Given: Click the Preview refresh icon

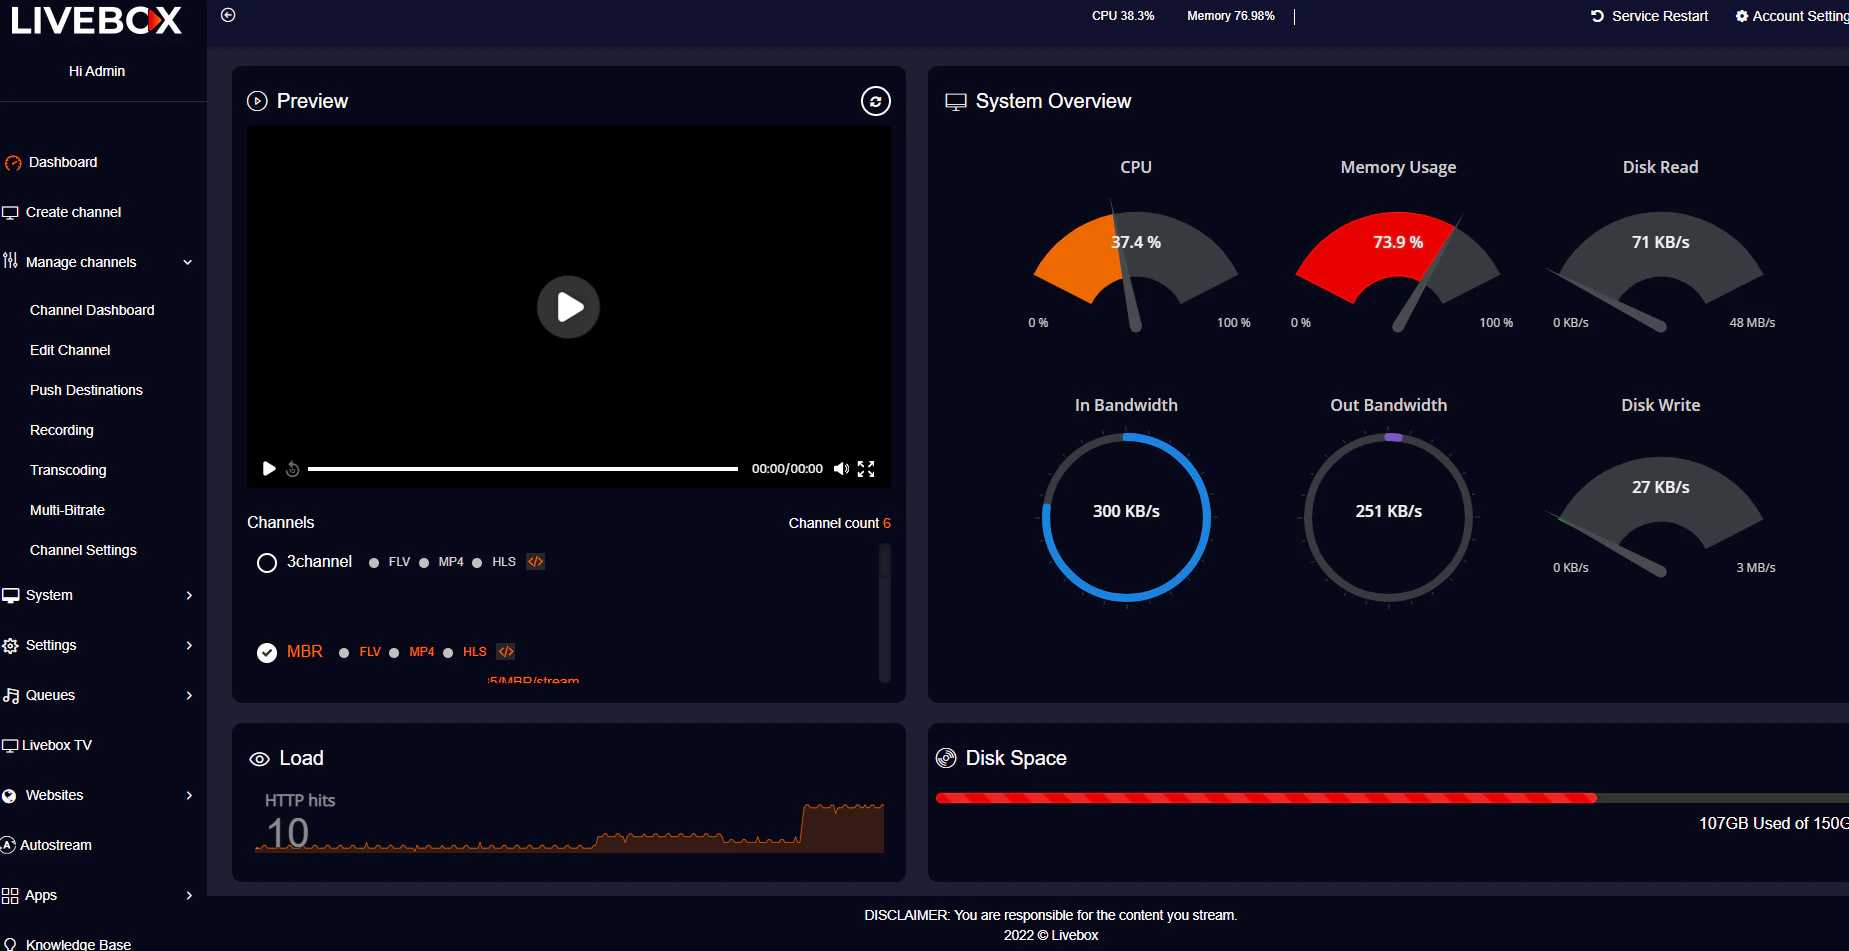Looking at the screenshot, I should pos(875,101).
